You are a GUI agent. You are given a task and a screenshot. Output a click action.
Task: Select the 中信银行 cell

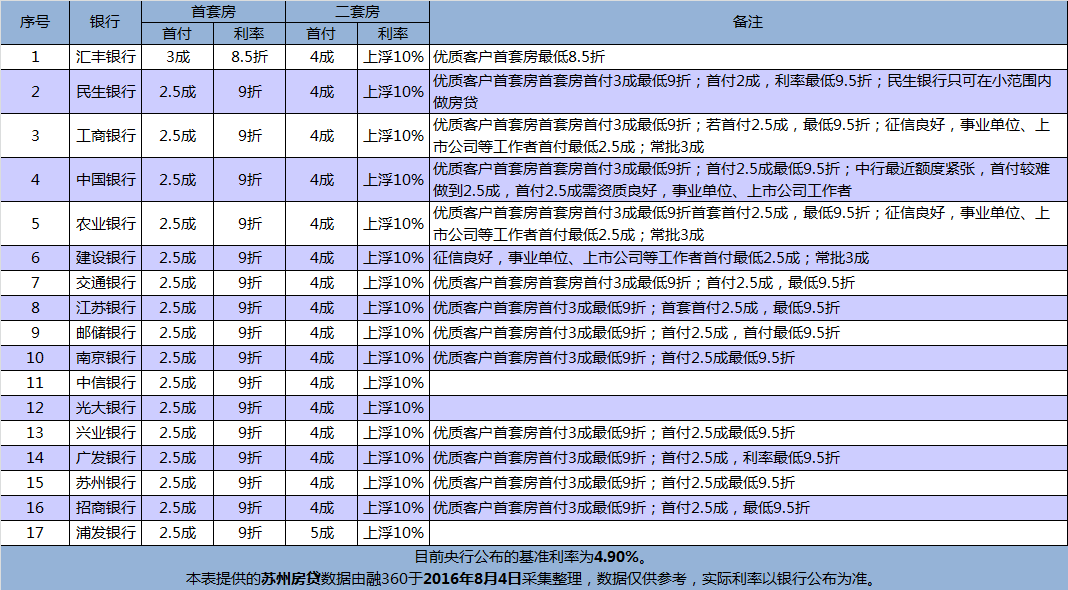click(x=106, y=383)
